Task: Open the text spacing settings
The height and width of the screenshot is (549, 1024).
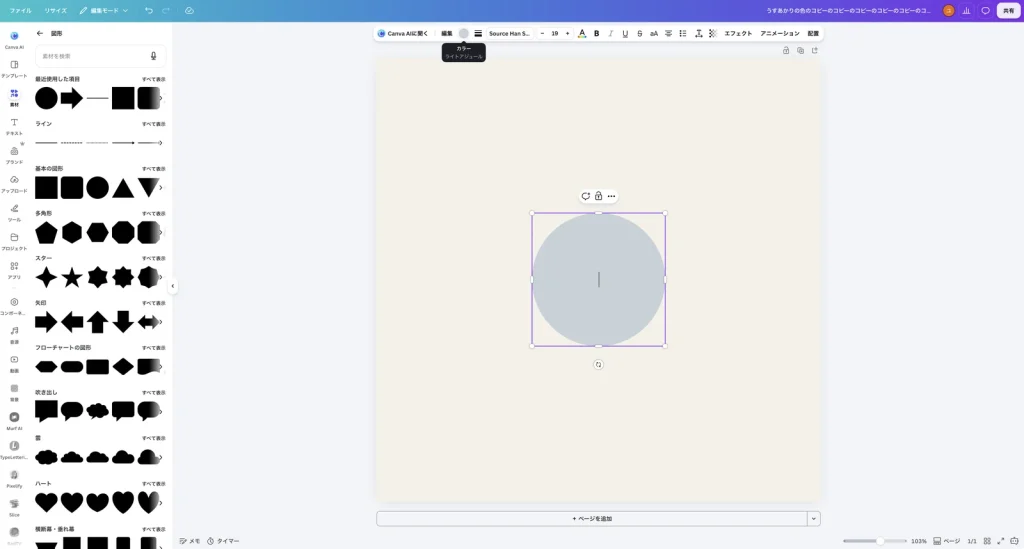Action: pos(698,33)
